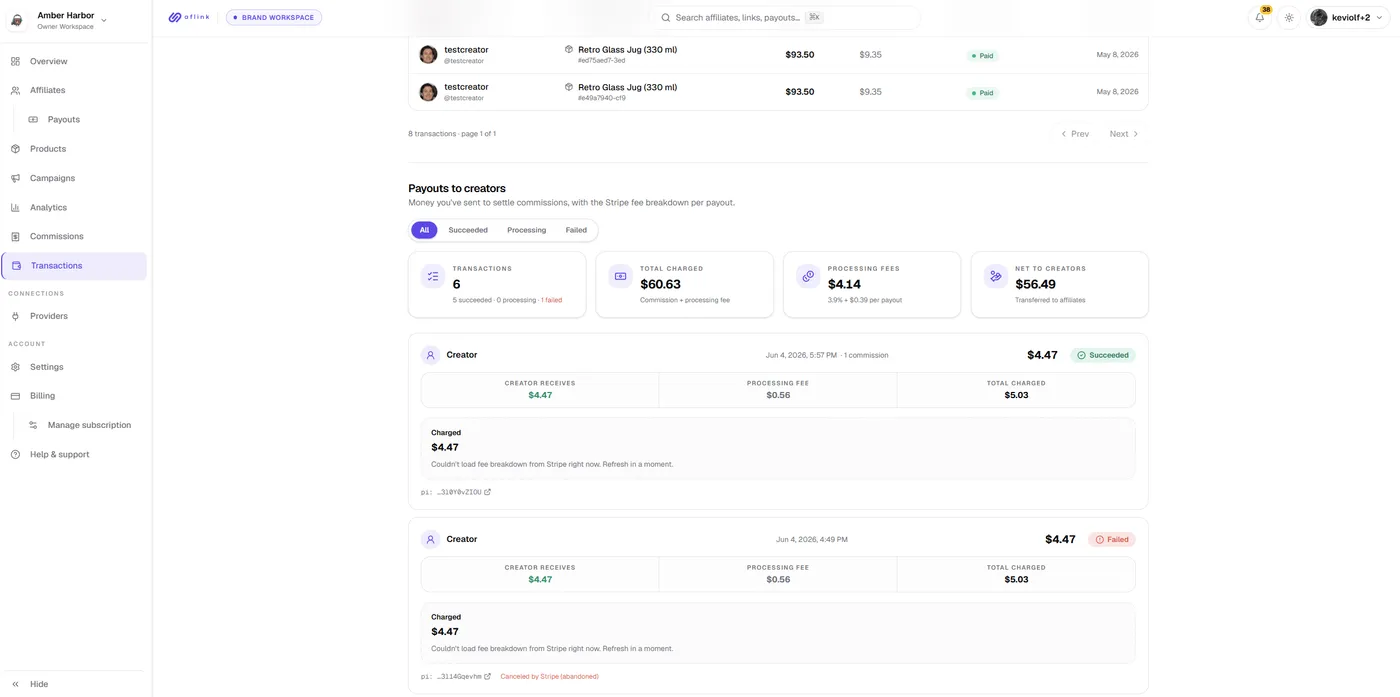This screenshot has width=1400, height=697.
Task: Click the Succeeded status badge
Action: point(1103,355)
